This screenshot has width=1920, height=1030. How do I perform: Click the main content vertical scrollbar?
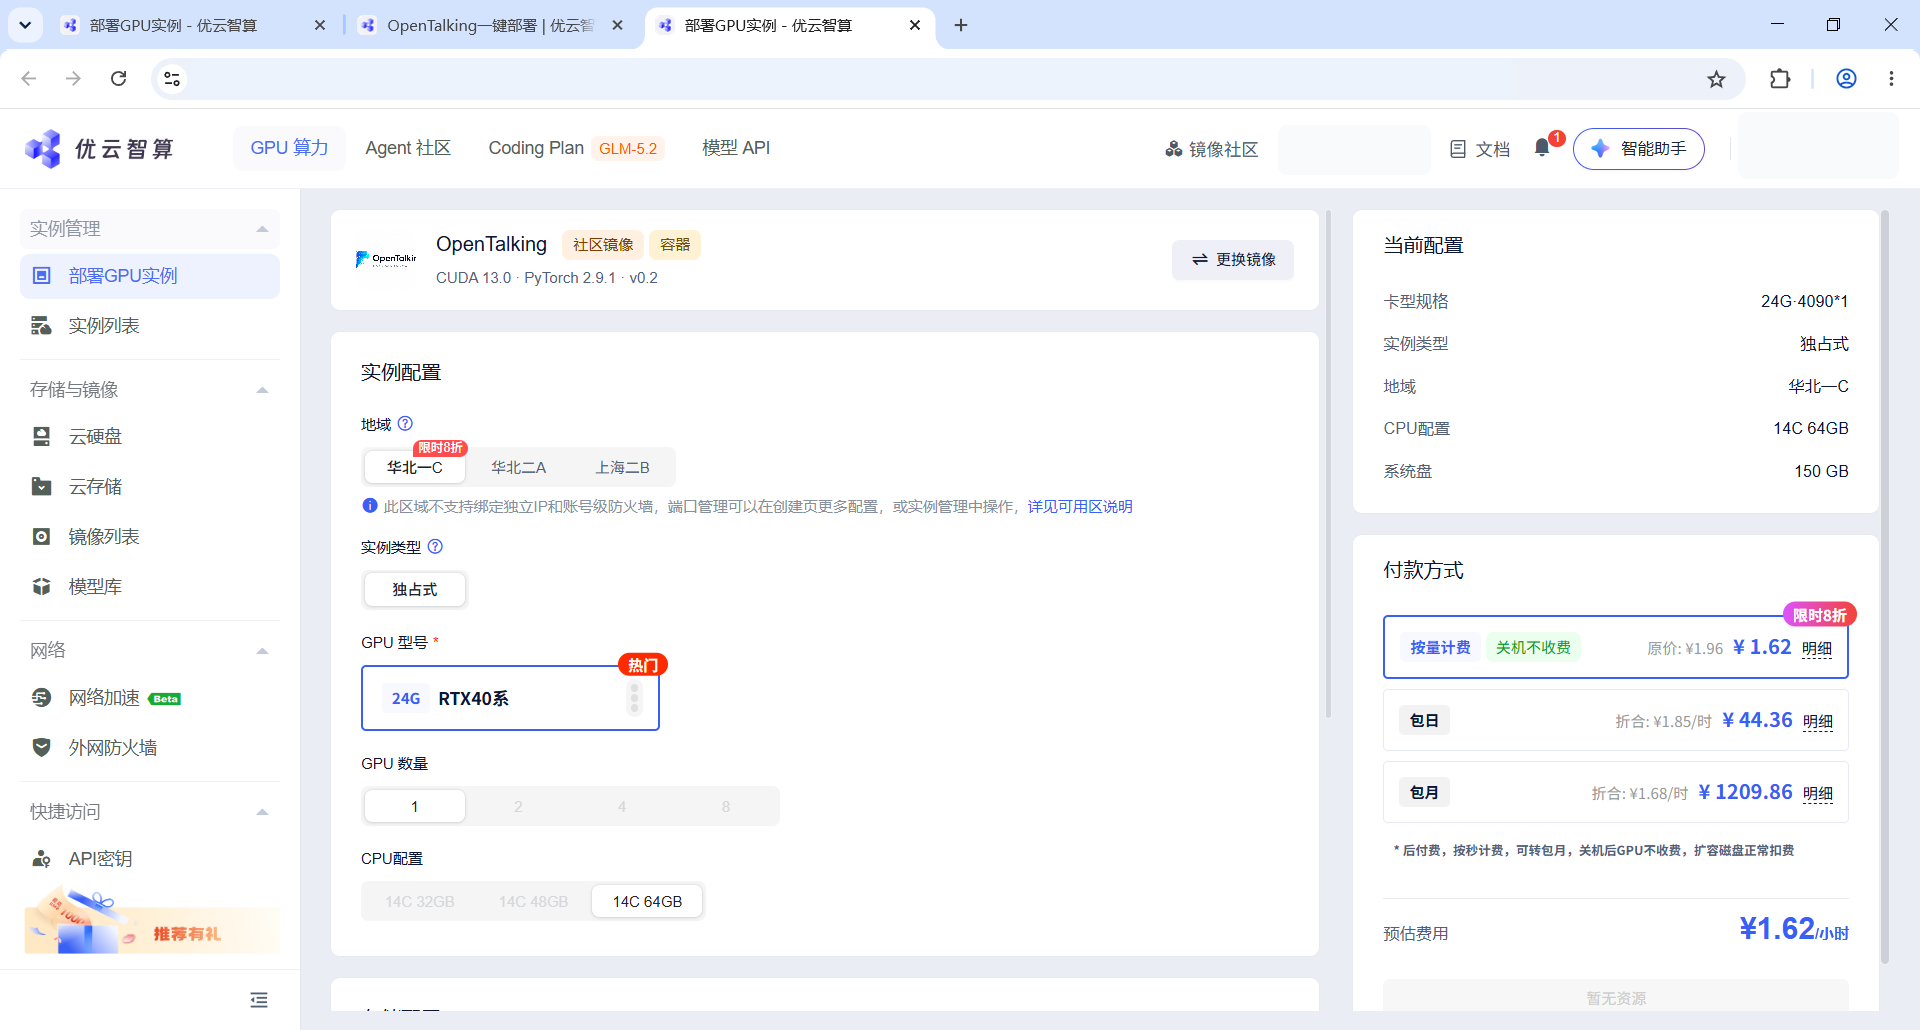1328,464
